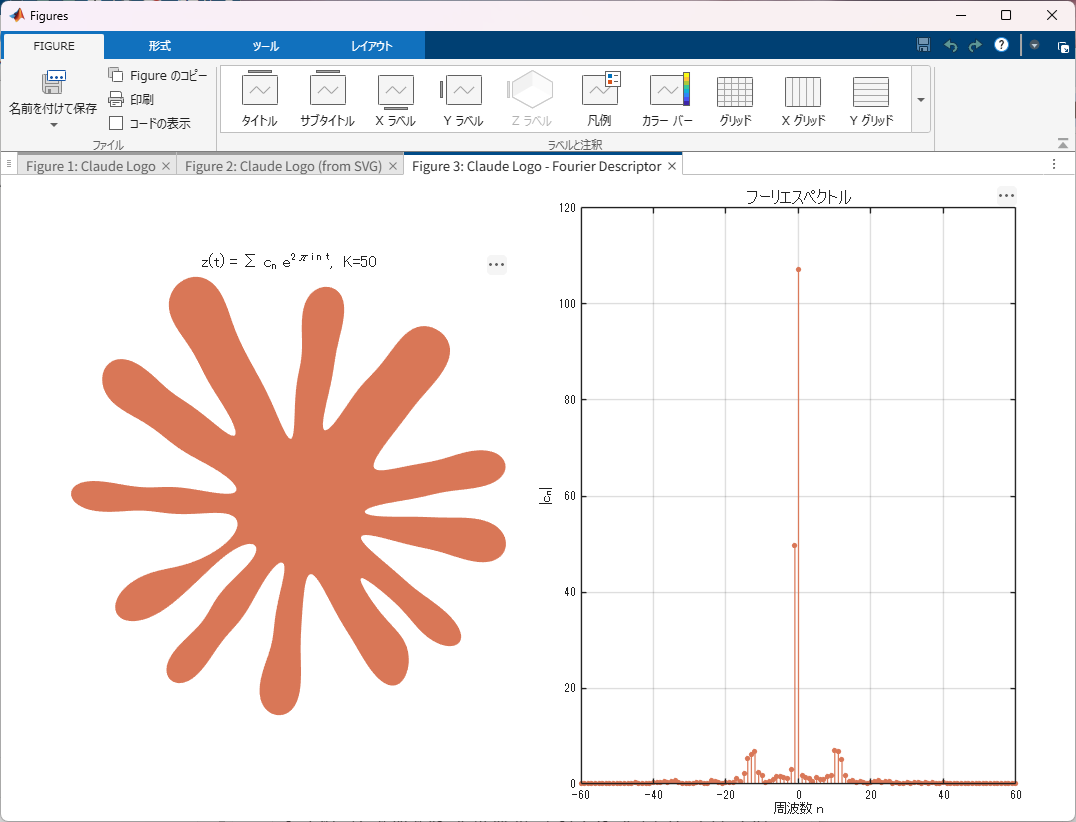The image size is (1076, 822).
Task: Insert a Y ラベル axis label
Action: coord(463,99)
